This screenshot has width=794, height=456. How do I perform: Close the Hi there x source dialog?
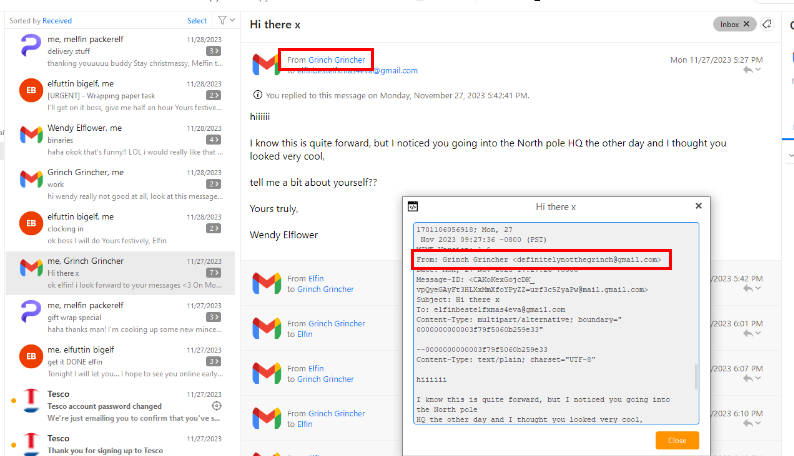tap(698, 205)
